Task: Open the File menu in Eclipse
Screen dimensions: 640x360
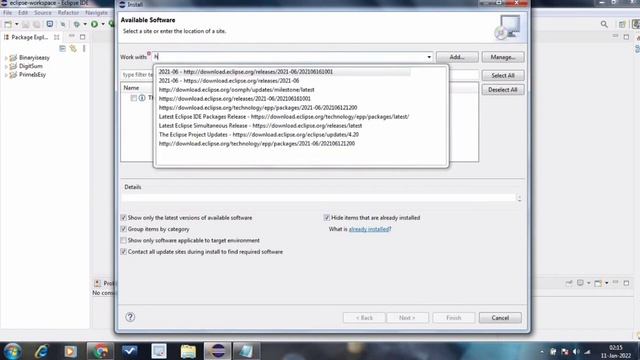Action: click(x=8, y=13)
